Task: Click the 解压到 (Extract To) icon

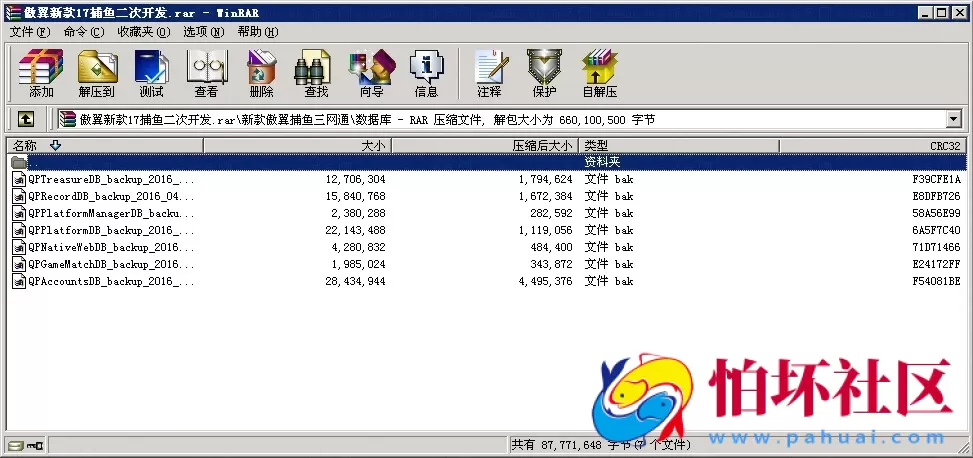Action: (97, 74)
